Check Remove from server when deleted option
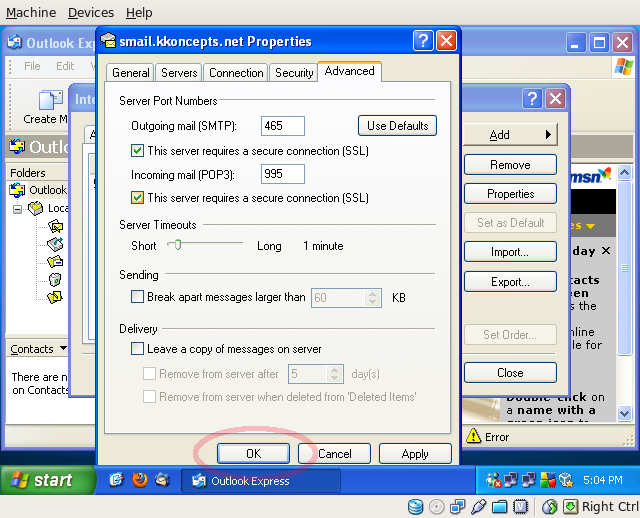640x518 pixels. 149,396
